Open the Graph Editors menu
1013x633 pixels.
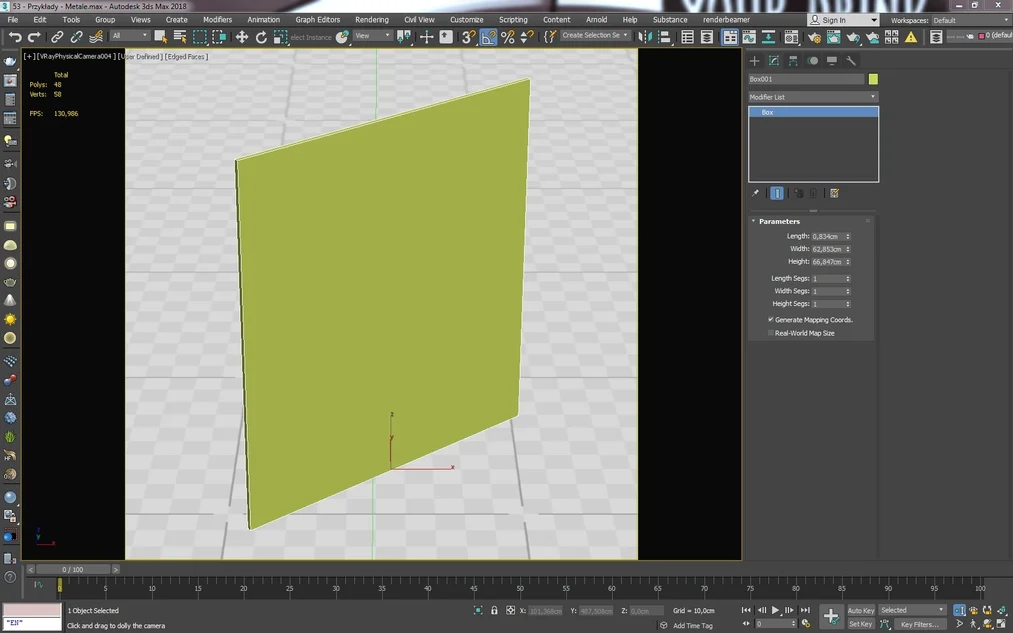click(x=317, y=19)
